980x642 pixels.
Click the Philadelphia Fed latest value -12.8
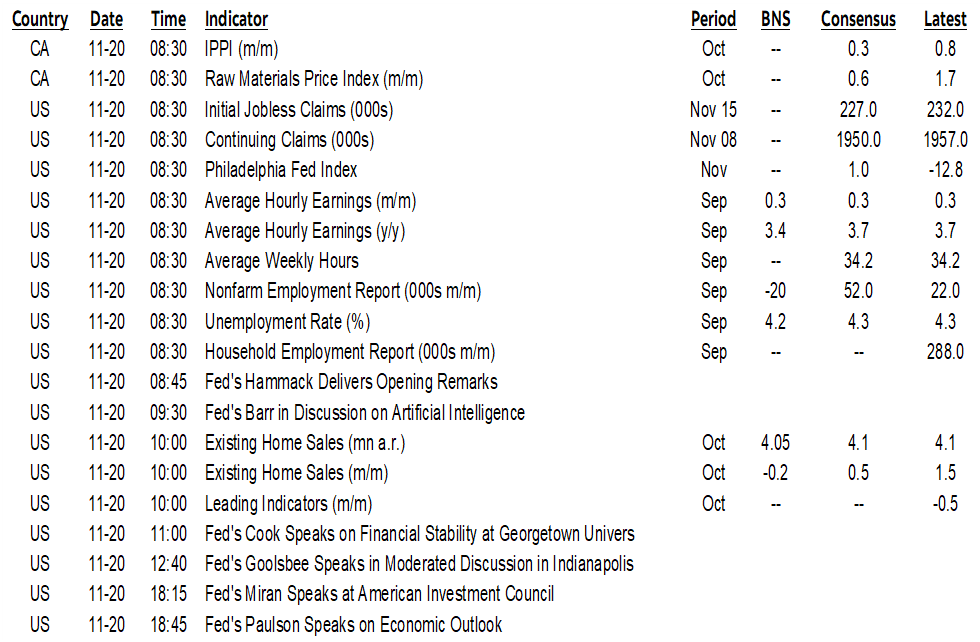[945, 170]
